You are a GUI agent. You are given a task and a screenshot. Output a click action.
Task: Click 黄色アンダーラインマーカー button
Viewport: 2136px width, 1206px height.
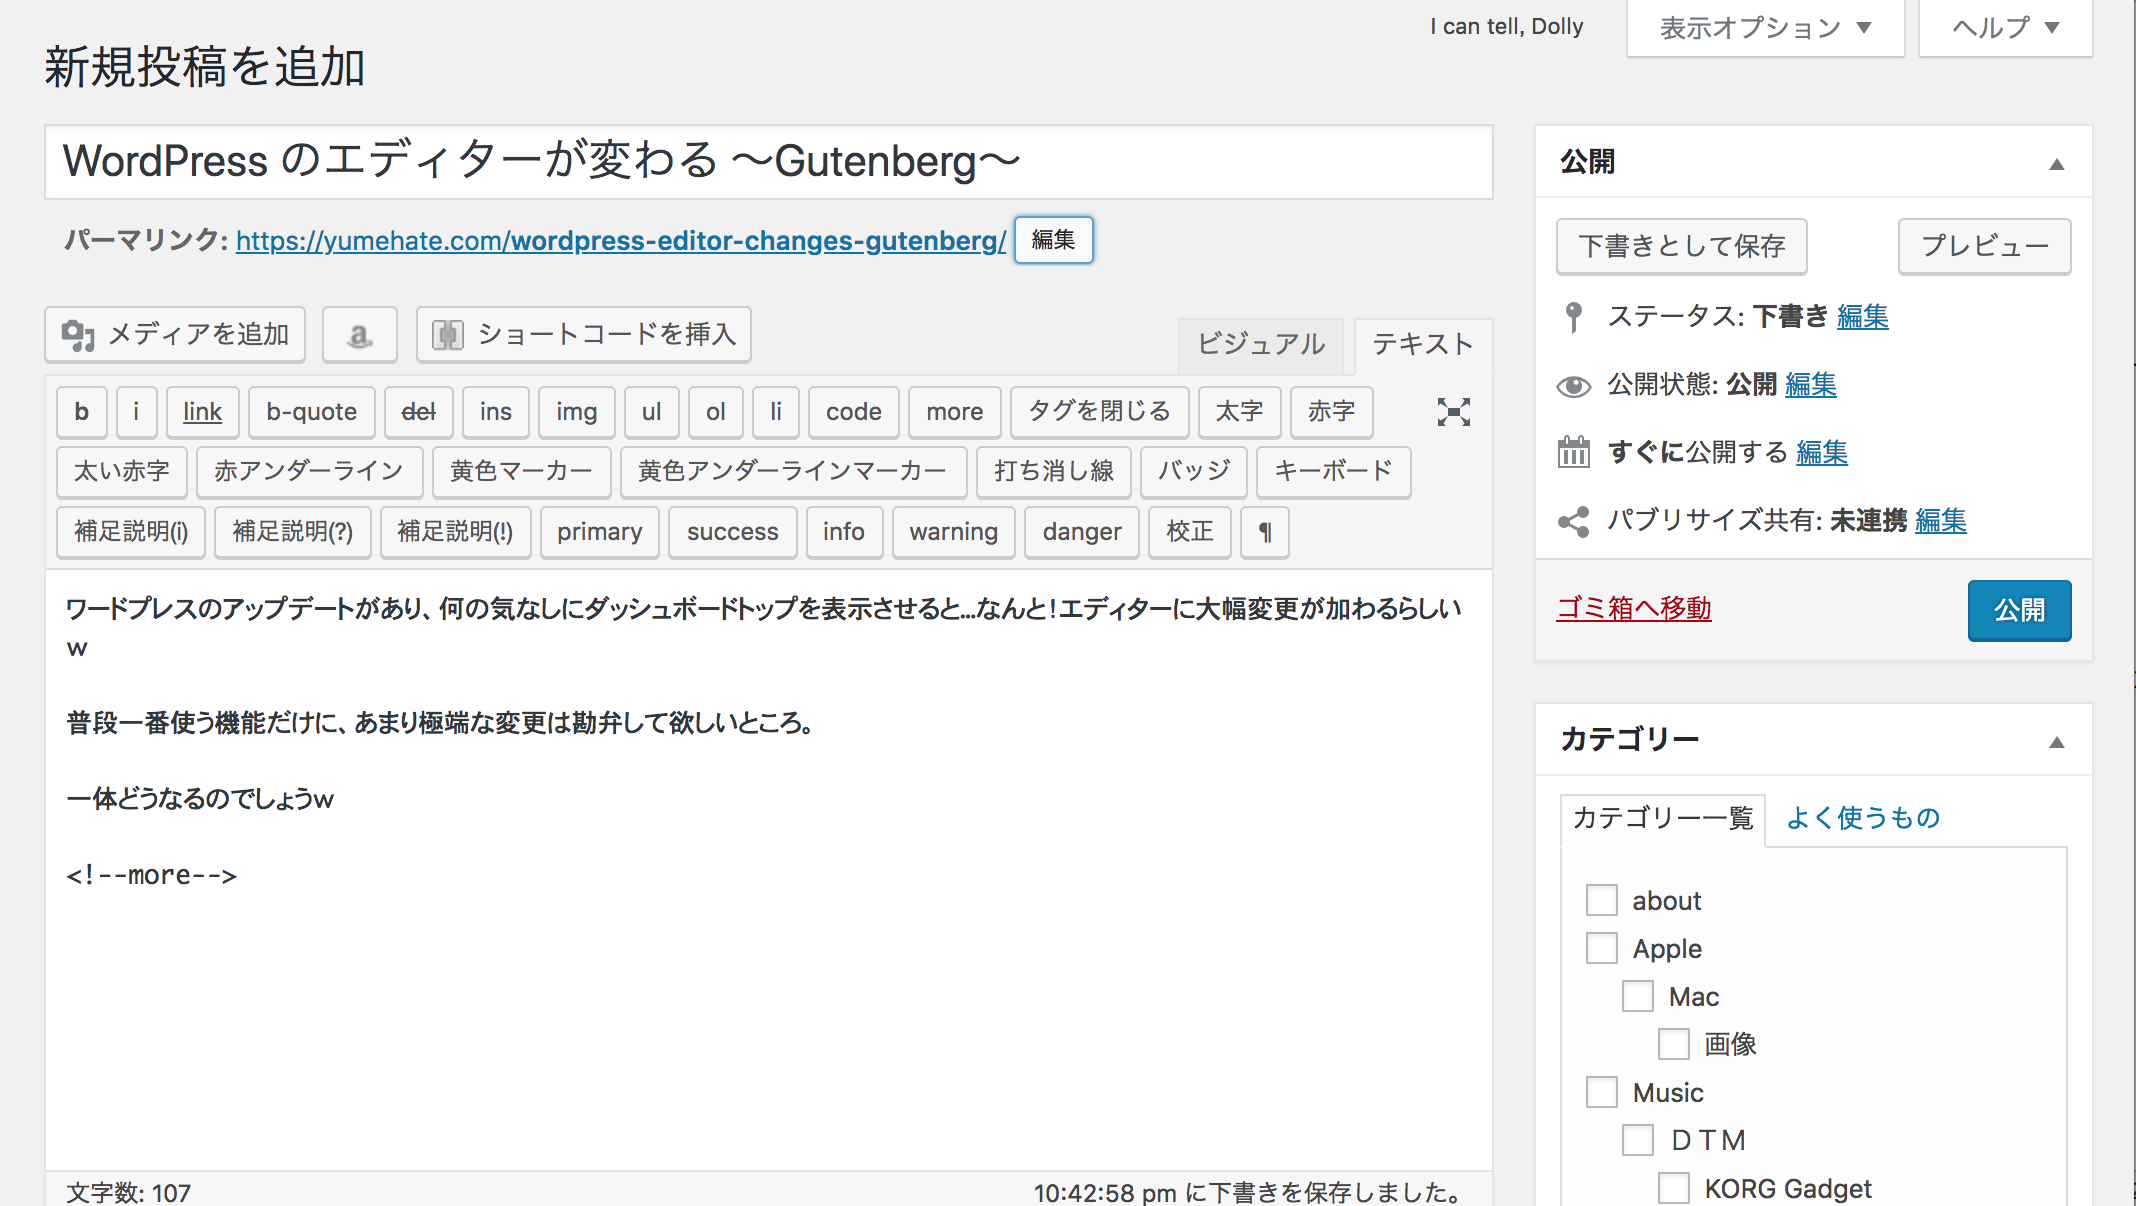click(793, 472)
